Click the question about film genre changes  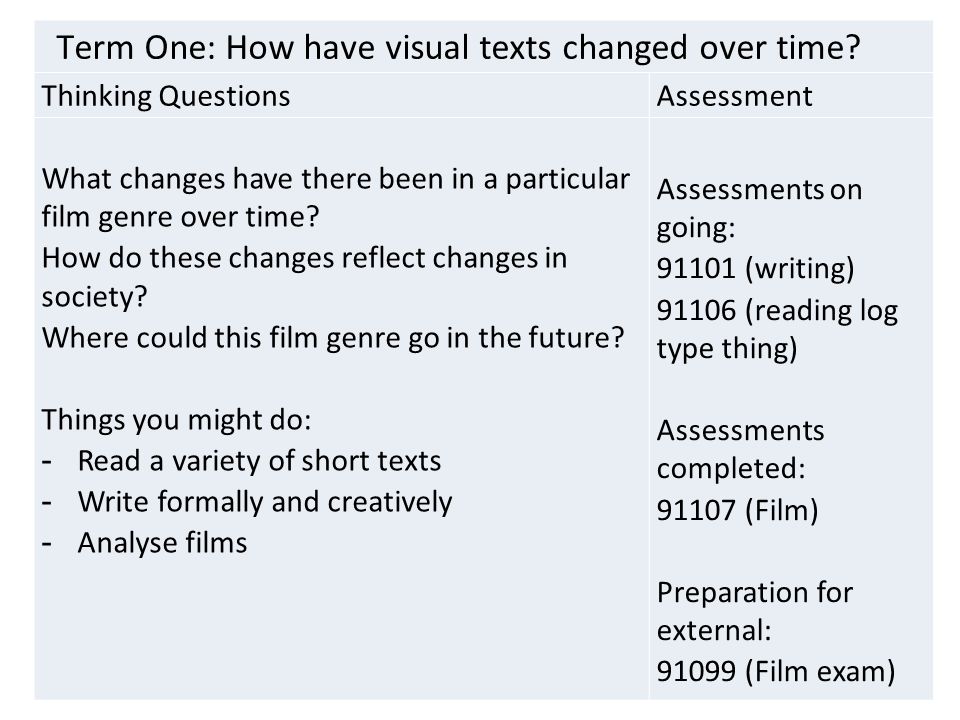[336, 198]
